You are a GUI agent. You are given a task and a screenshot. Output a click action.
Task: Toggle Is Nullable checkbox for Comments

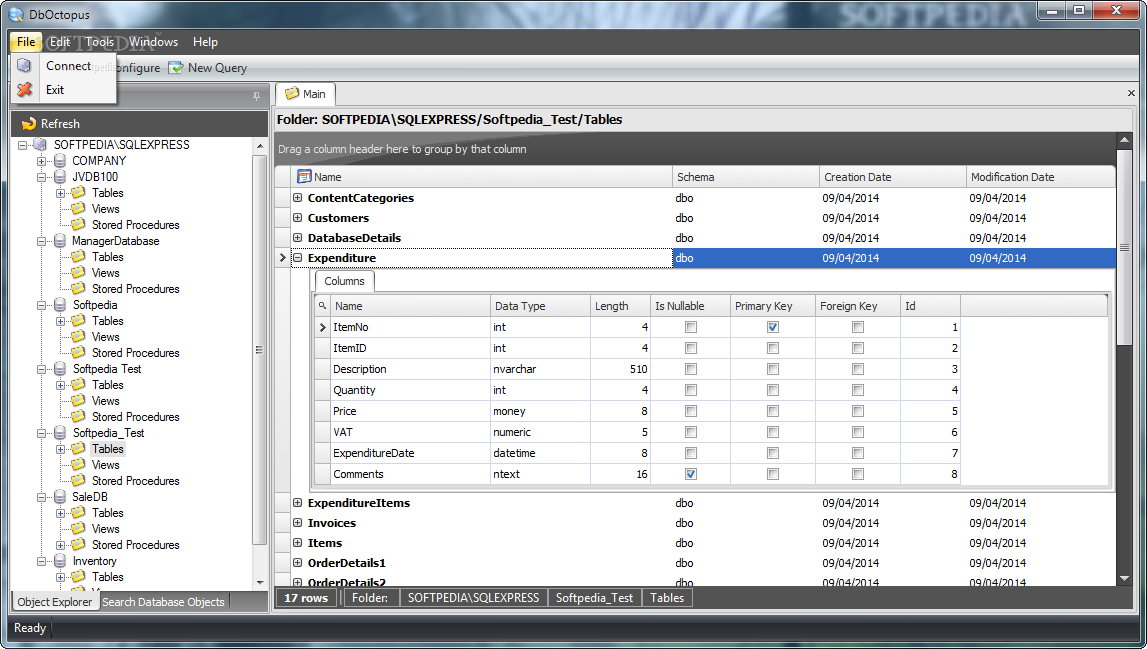pyautogui.click(x=691, y=474)
